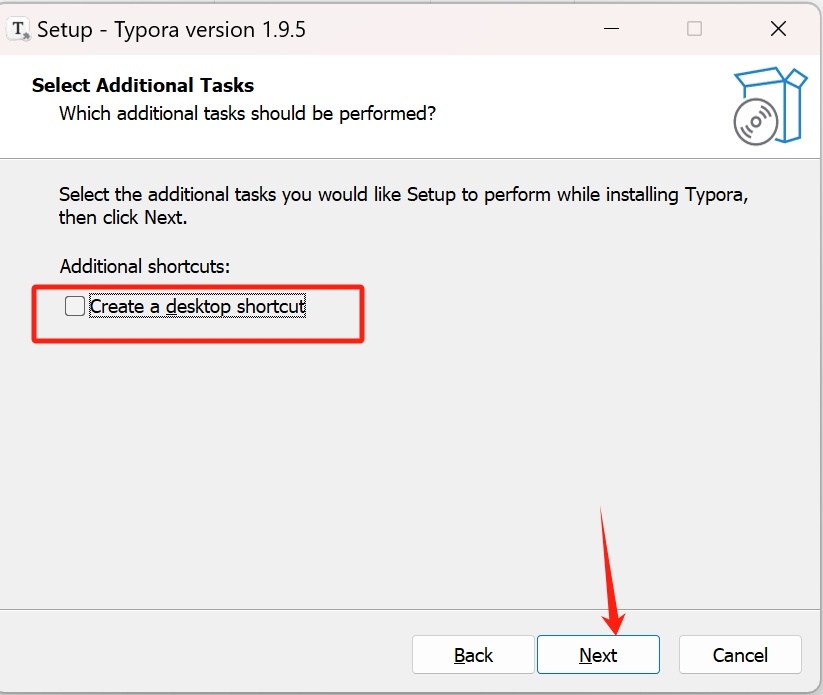823x695 pixels.
Task: Click the disc icon inside the box illustration
Action: pos(757,121)
